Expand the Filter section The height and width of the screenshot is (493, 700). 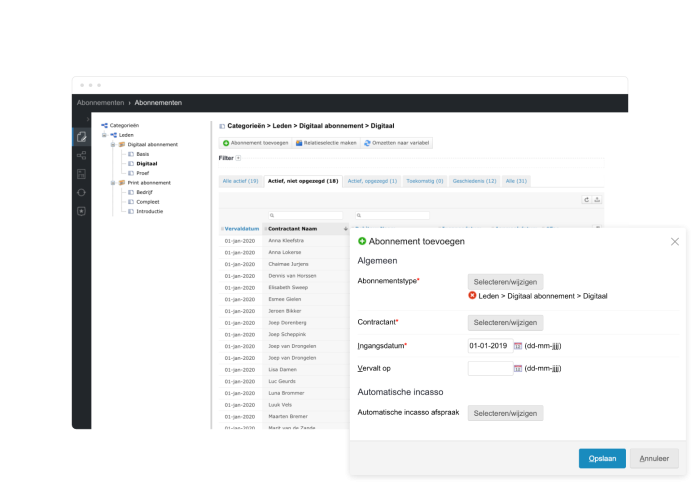pyautogui.click(x=238, y=158)
